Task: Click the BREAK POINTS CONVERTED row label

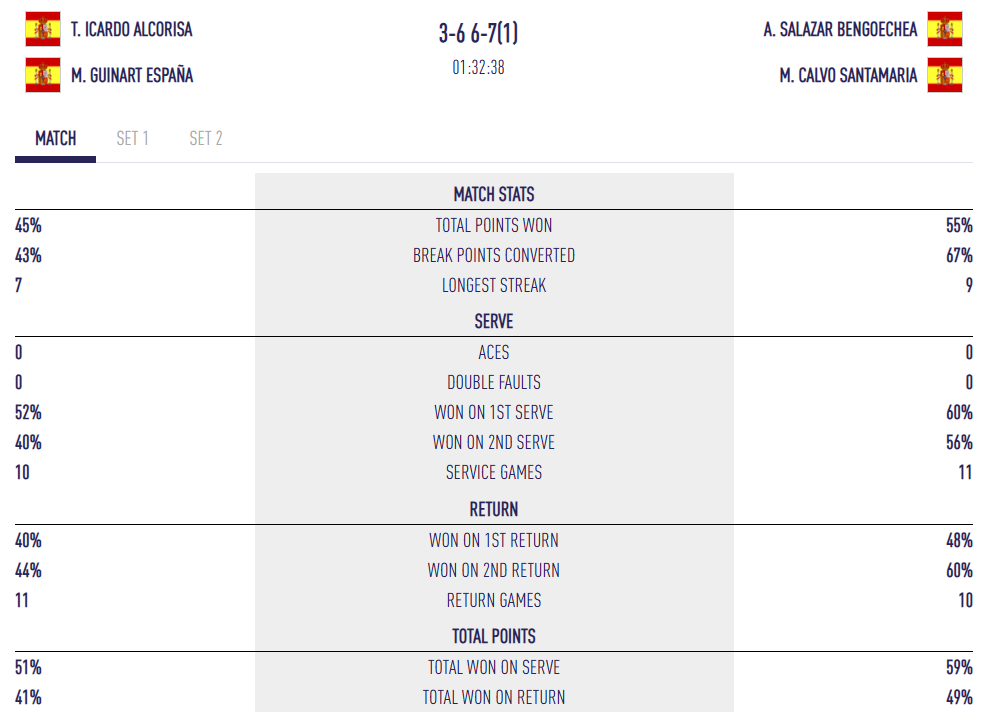Action: click(x=494, y=255)
